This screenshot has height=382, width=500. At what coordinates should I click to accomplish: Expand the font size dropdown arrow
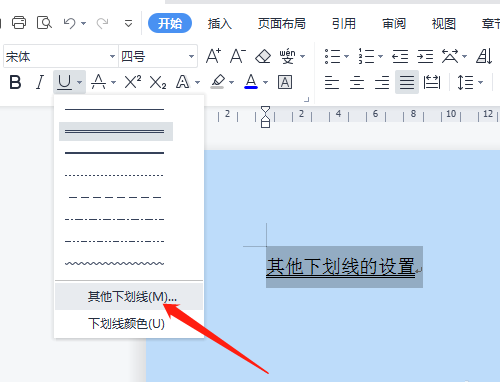pos(191,56)
